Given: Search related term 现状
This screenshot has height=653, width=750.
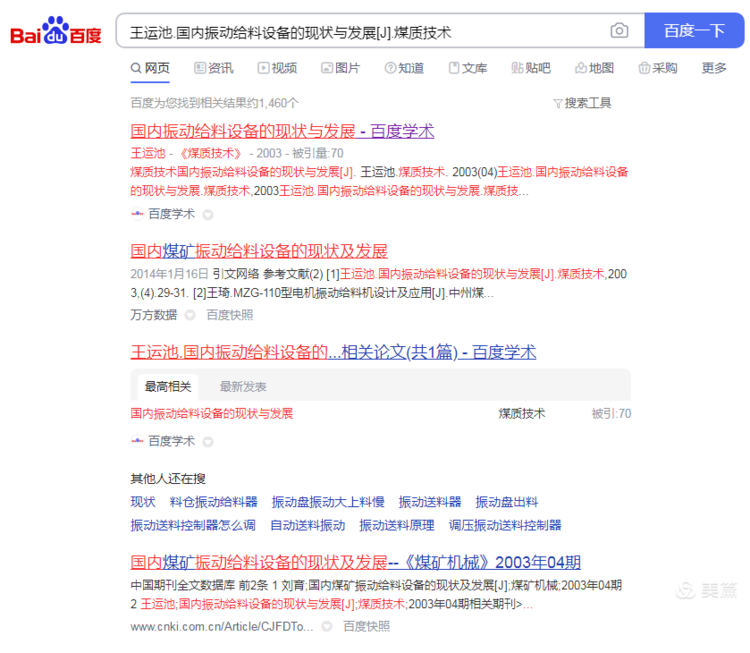Looking at the screenshot, I should [143, 502].
